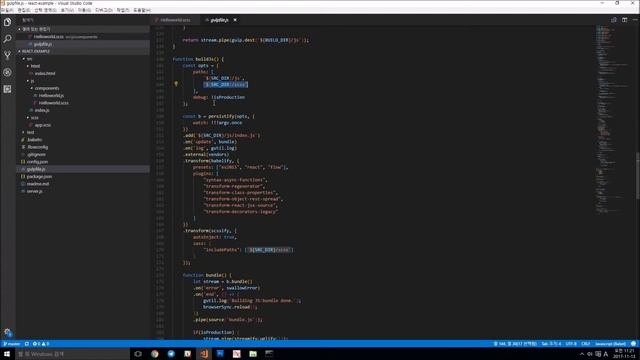Open the second menu bar item (Edit)
This screenshot has width=640, height=360.
[x=24, y=10]
